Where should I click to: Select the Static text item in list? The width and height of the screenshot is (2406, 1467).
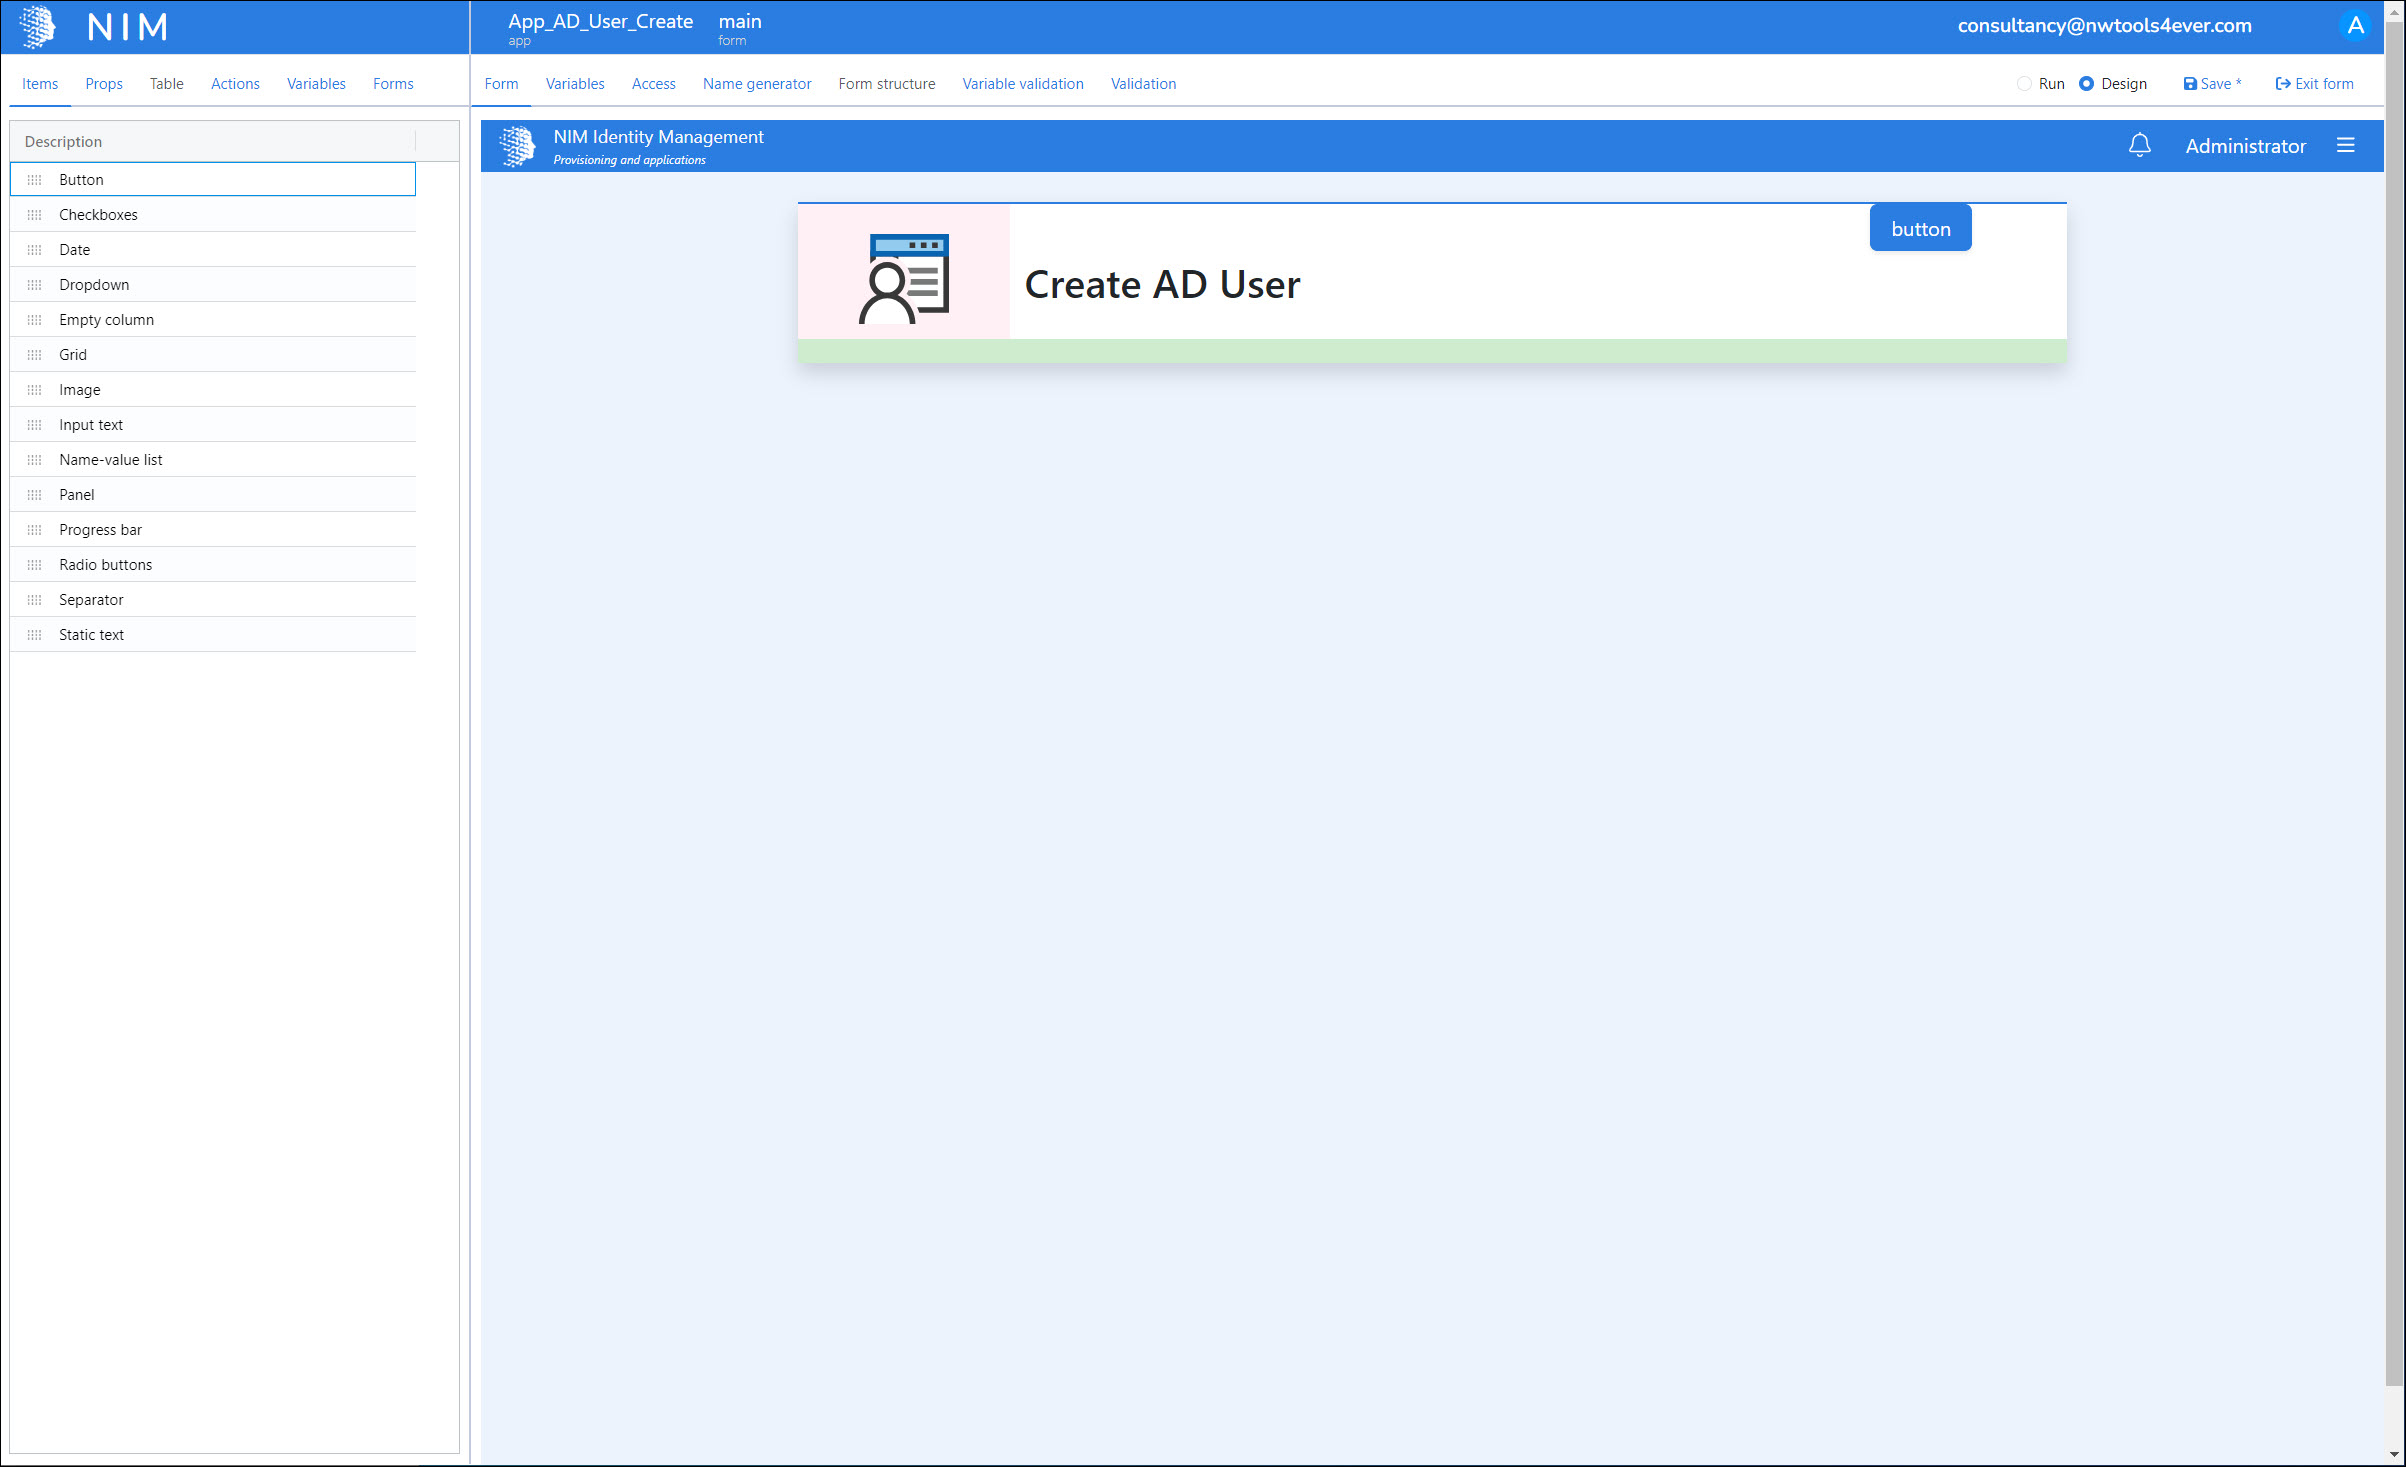[91, 635]
